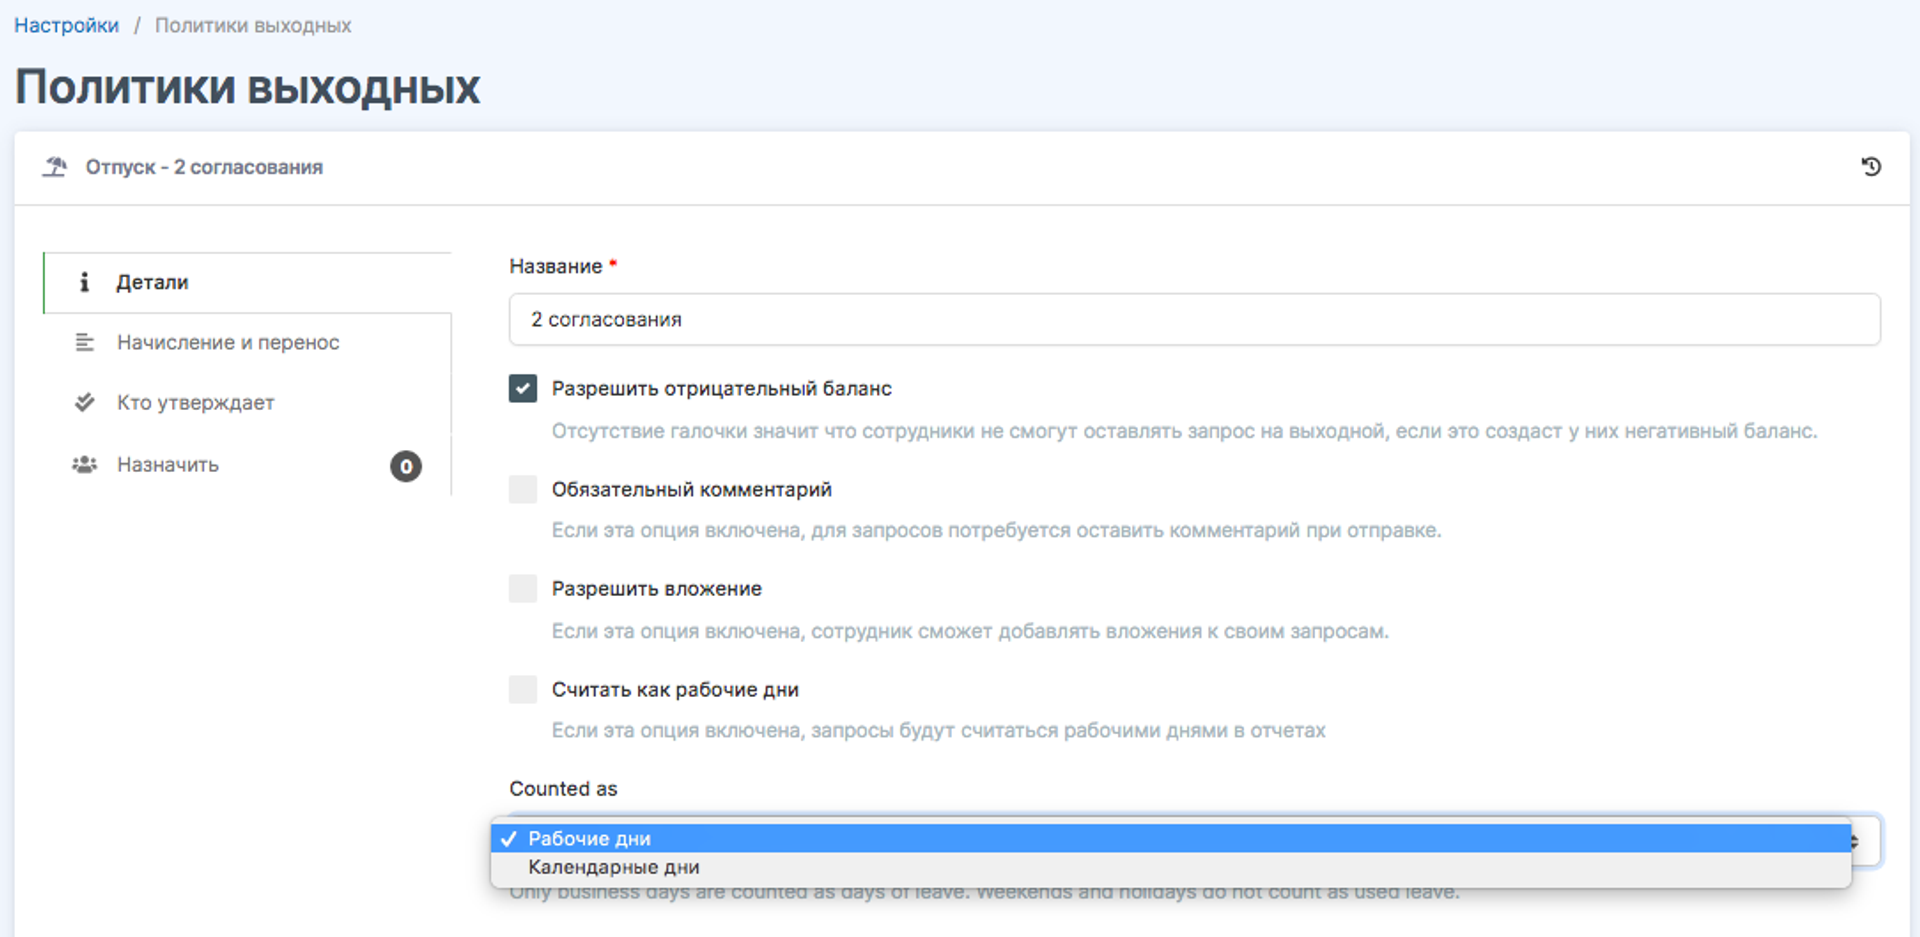Click Разрешить отрицательный баланс label text
The width and height of the screenshot is (1920, 937).
tap(722, 388)
